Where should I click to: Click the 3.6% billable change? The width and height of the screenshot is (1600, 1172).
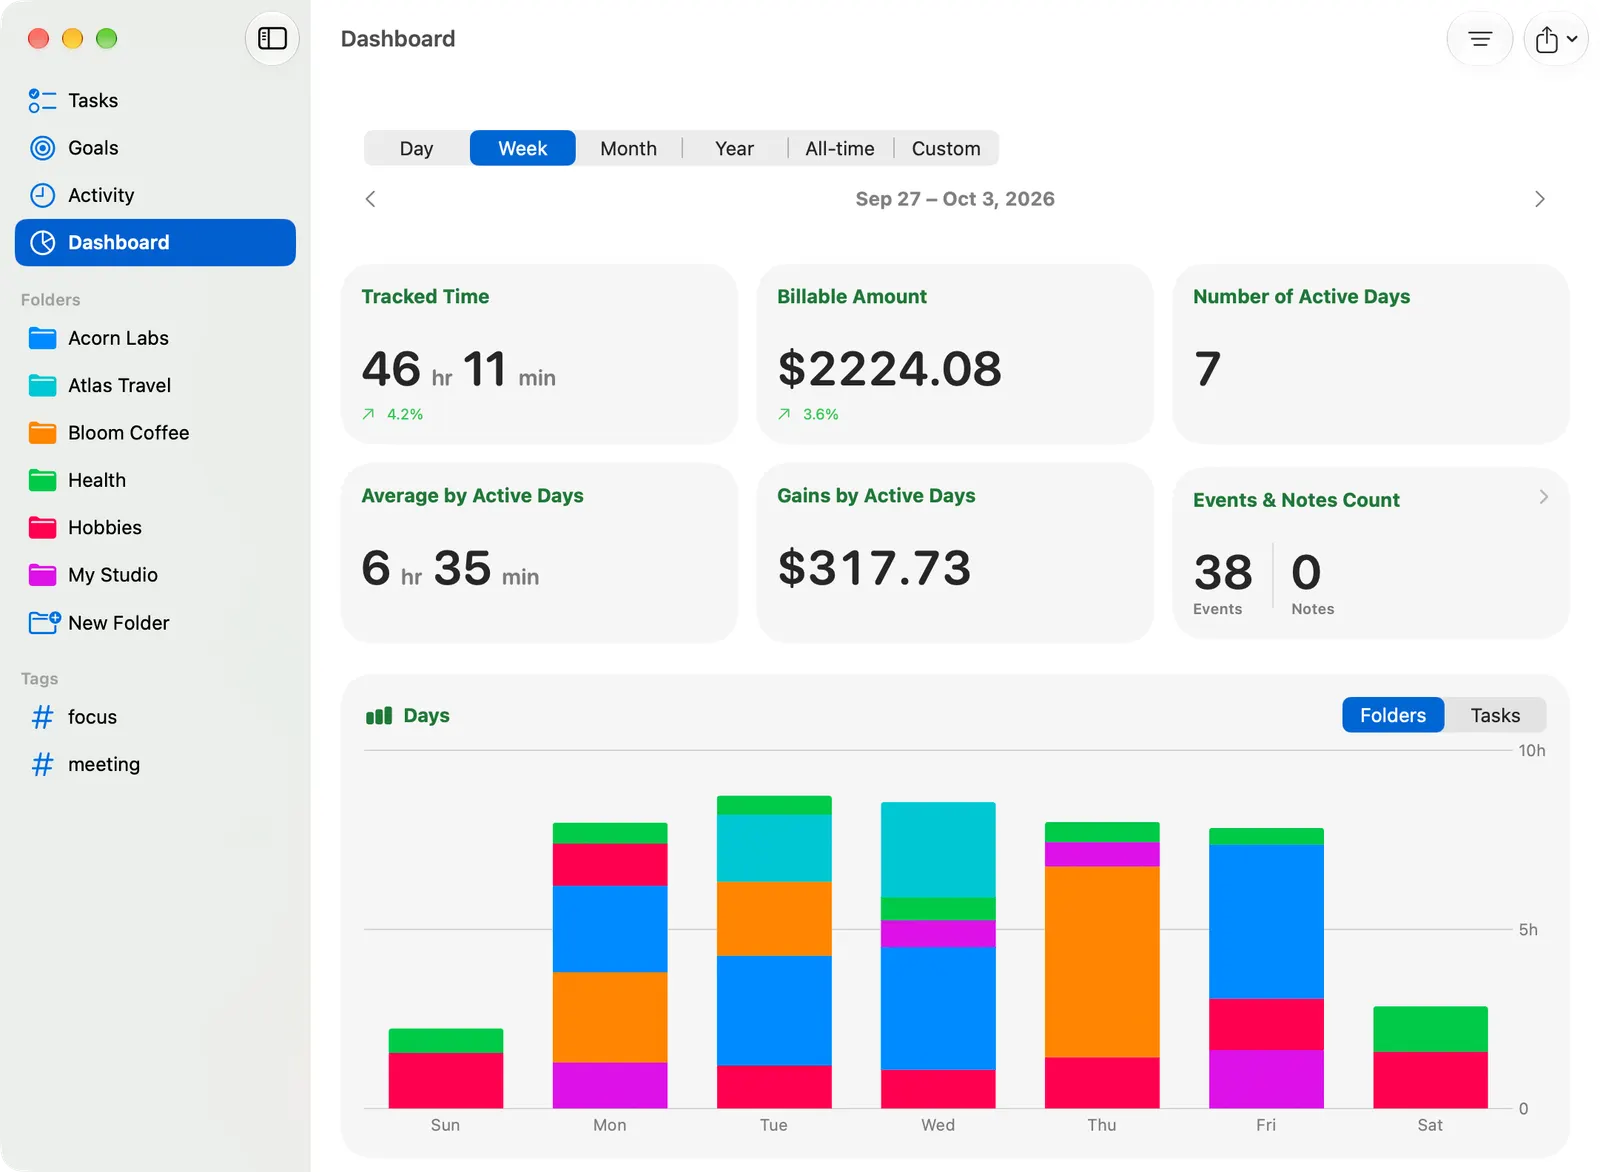point(821,414)
